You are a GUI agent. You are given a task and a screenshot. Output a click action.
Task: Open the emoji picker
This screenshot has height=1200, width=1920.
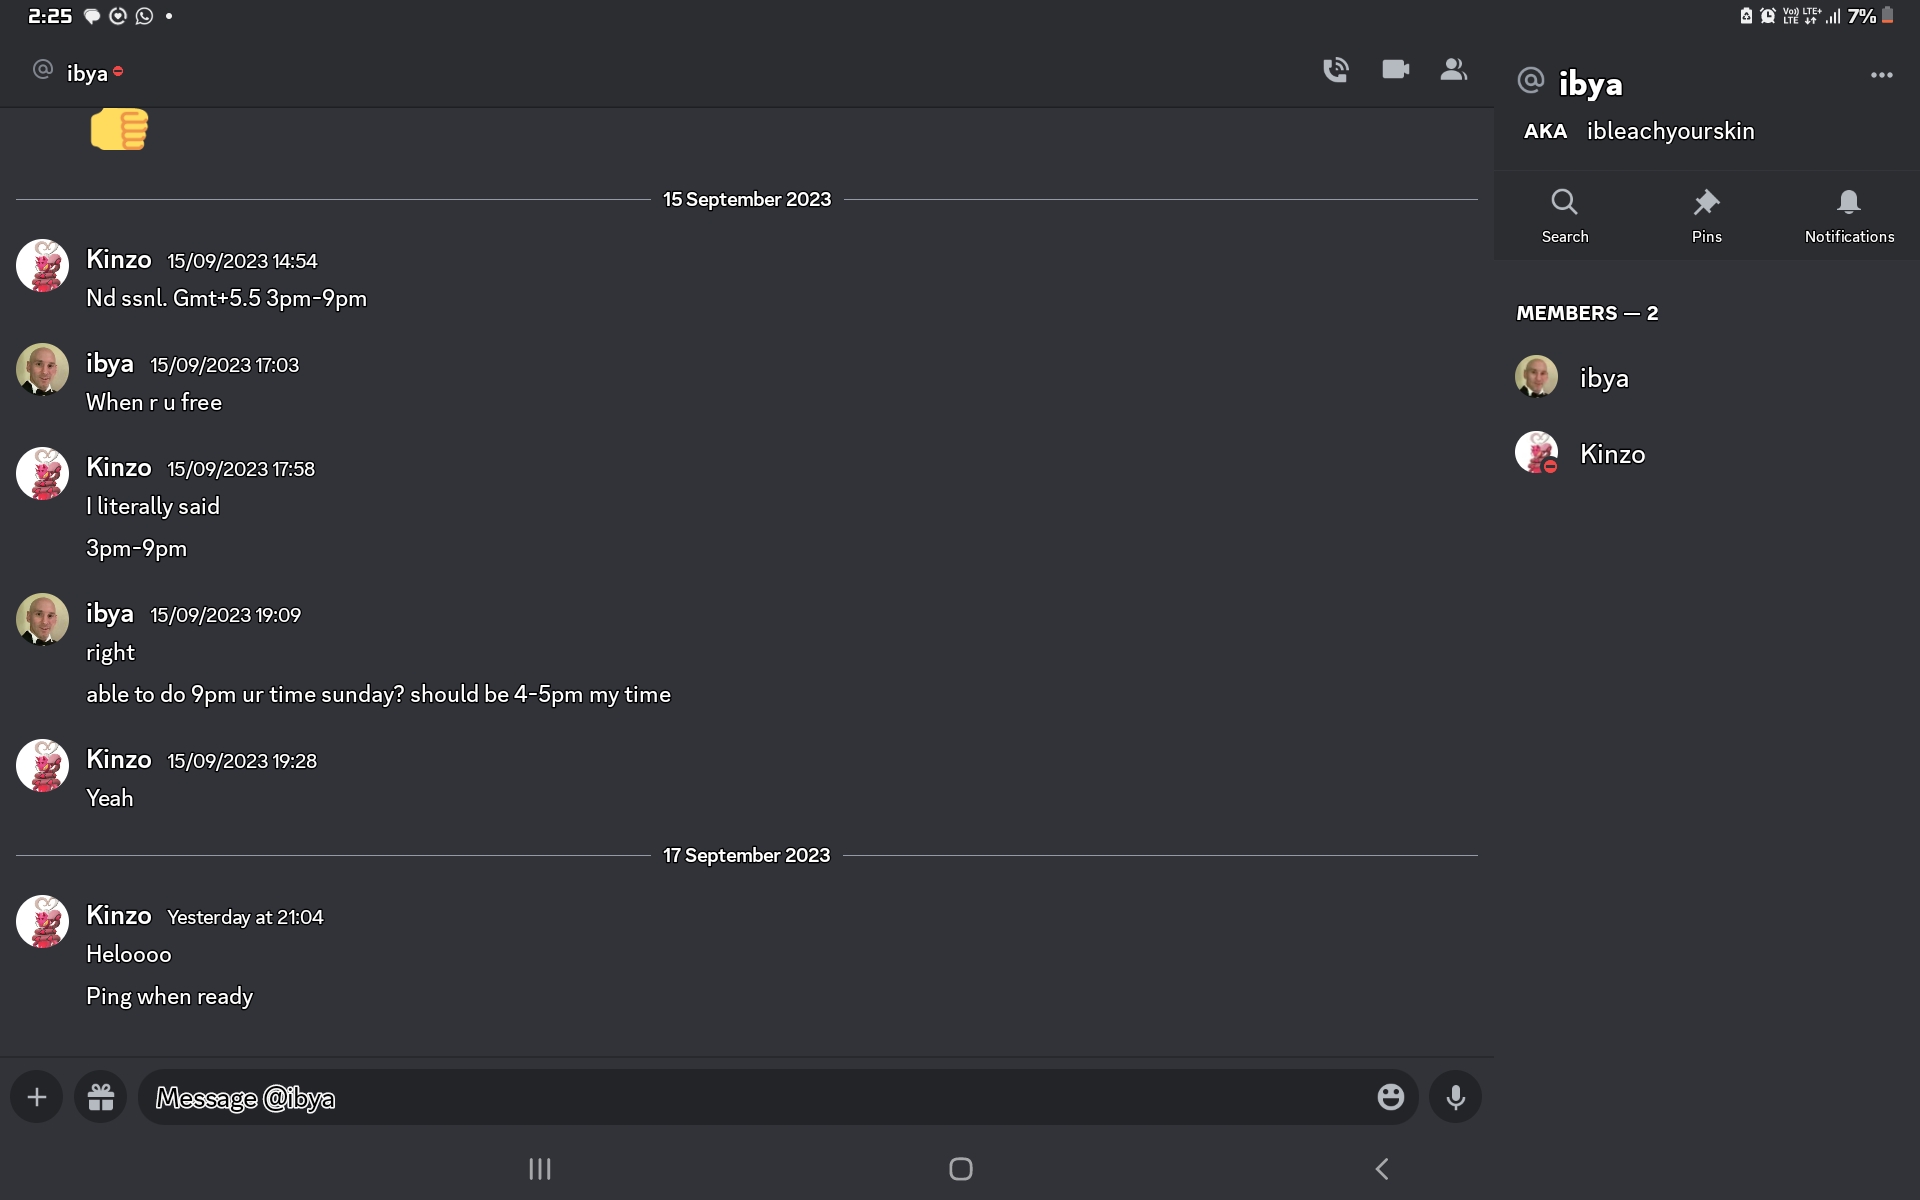tap(1389, 1096)
